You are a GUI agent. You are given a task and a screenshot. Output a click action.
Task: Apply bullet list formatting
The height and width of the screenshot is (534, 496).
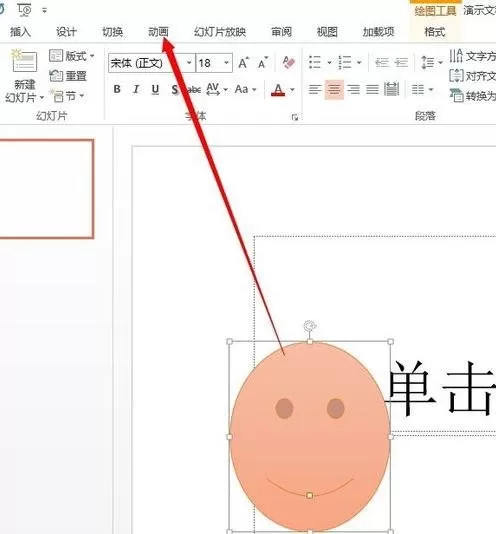[315, 63]
